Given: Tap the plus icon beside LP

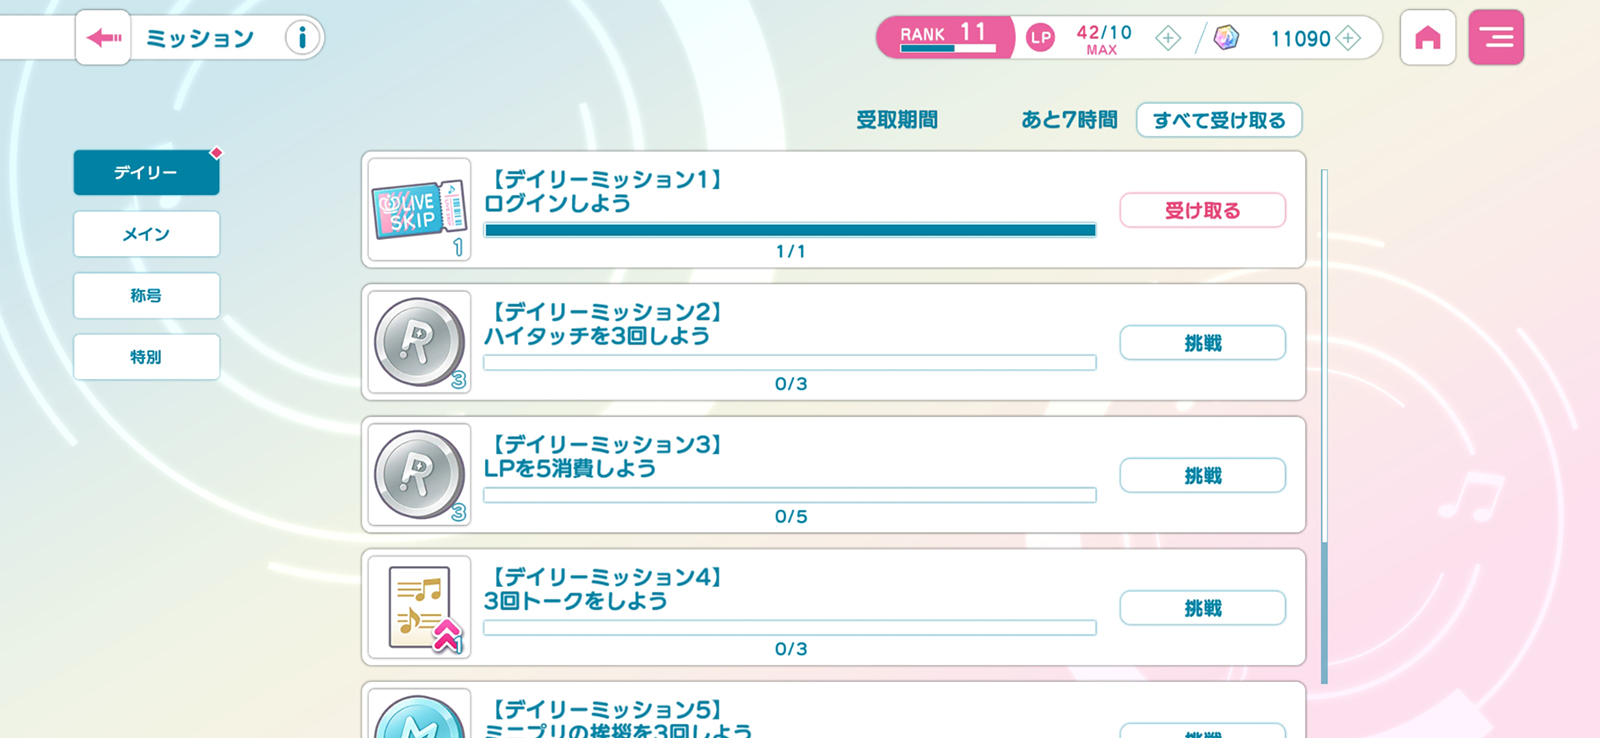Looking at the screenshot, I should 1168,38.
